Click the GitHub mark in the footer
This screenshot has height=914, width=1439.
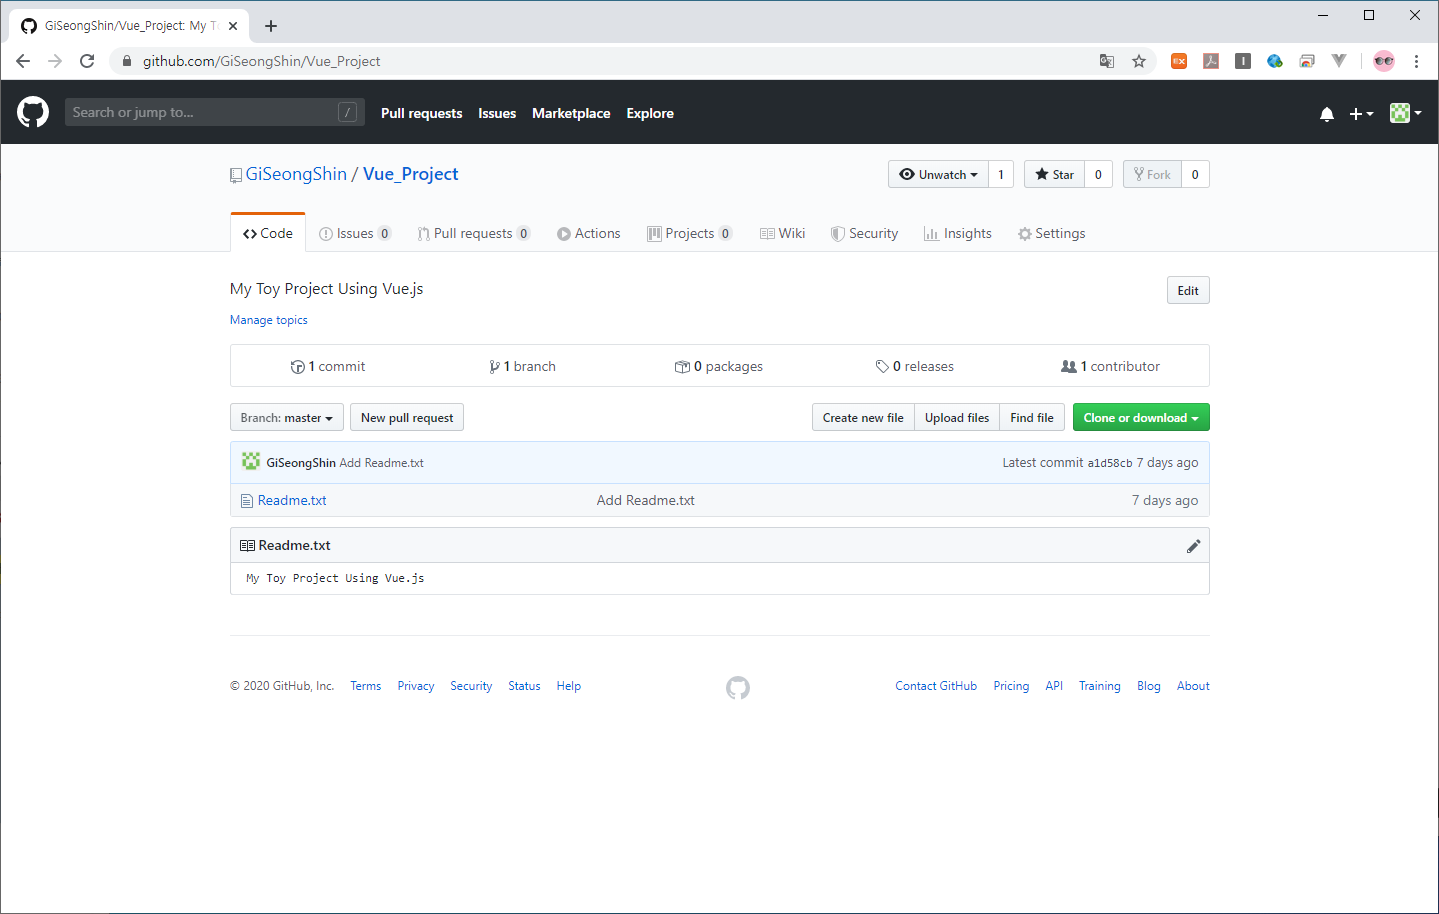coord(738,687)
